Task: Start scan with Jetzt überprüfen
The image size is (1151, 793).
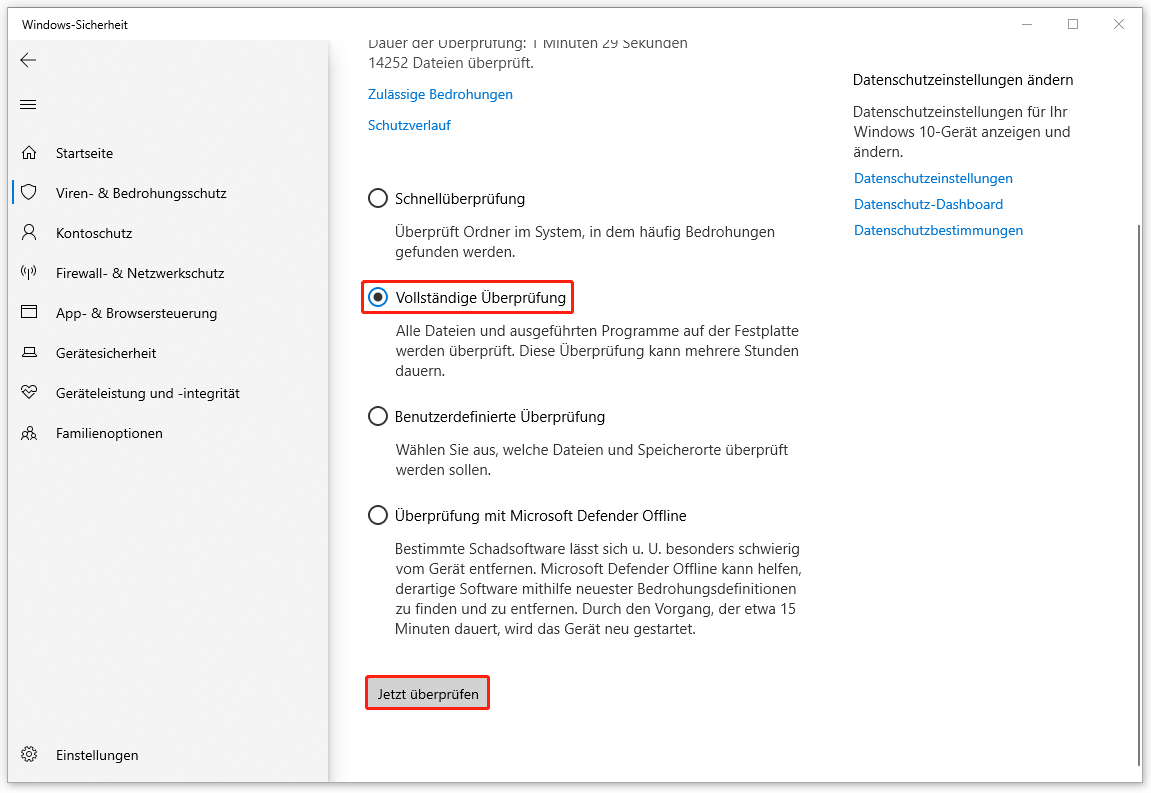Action: (427, 692)
